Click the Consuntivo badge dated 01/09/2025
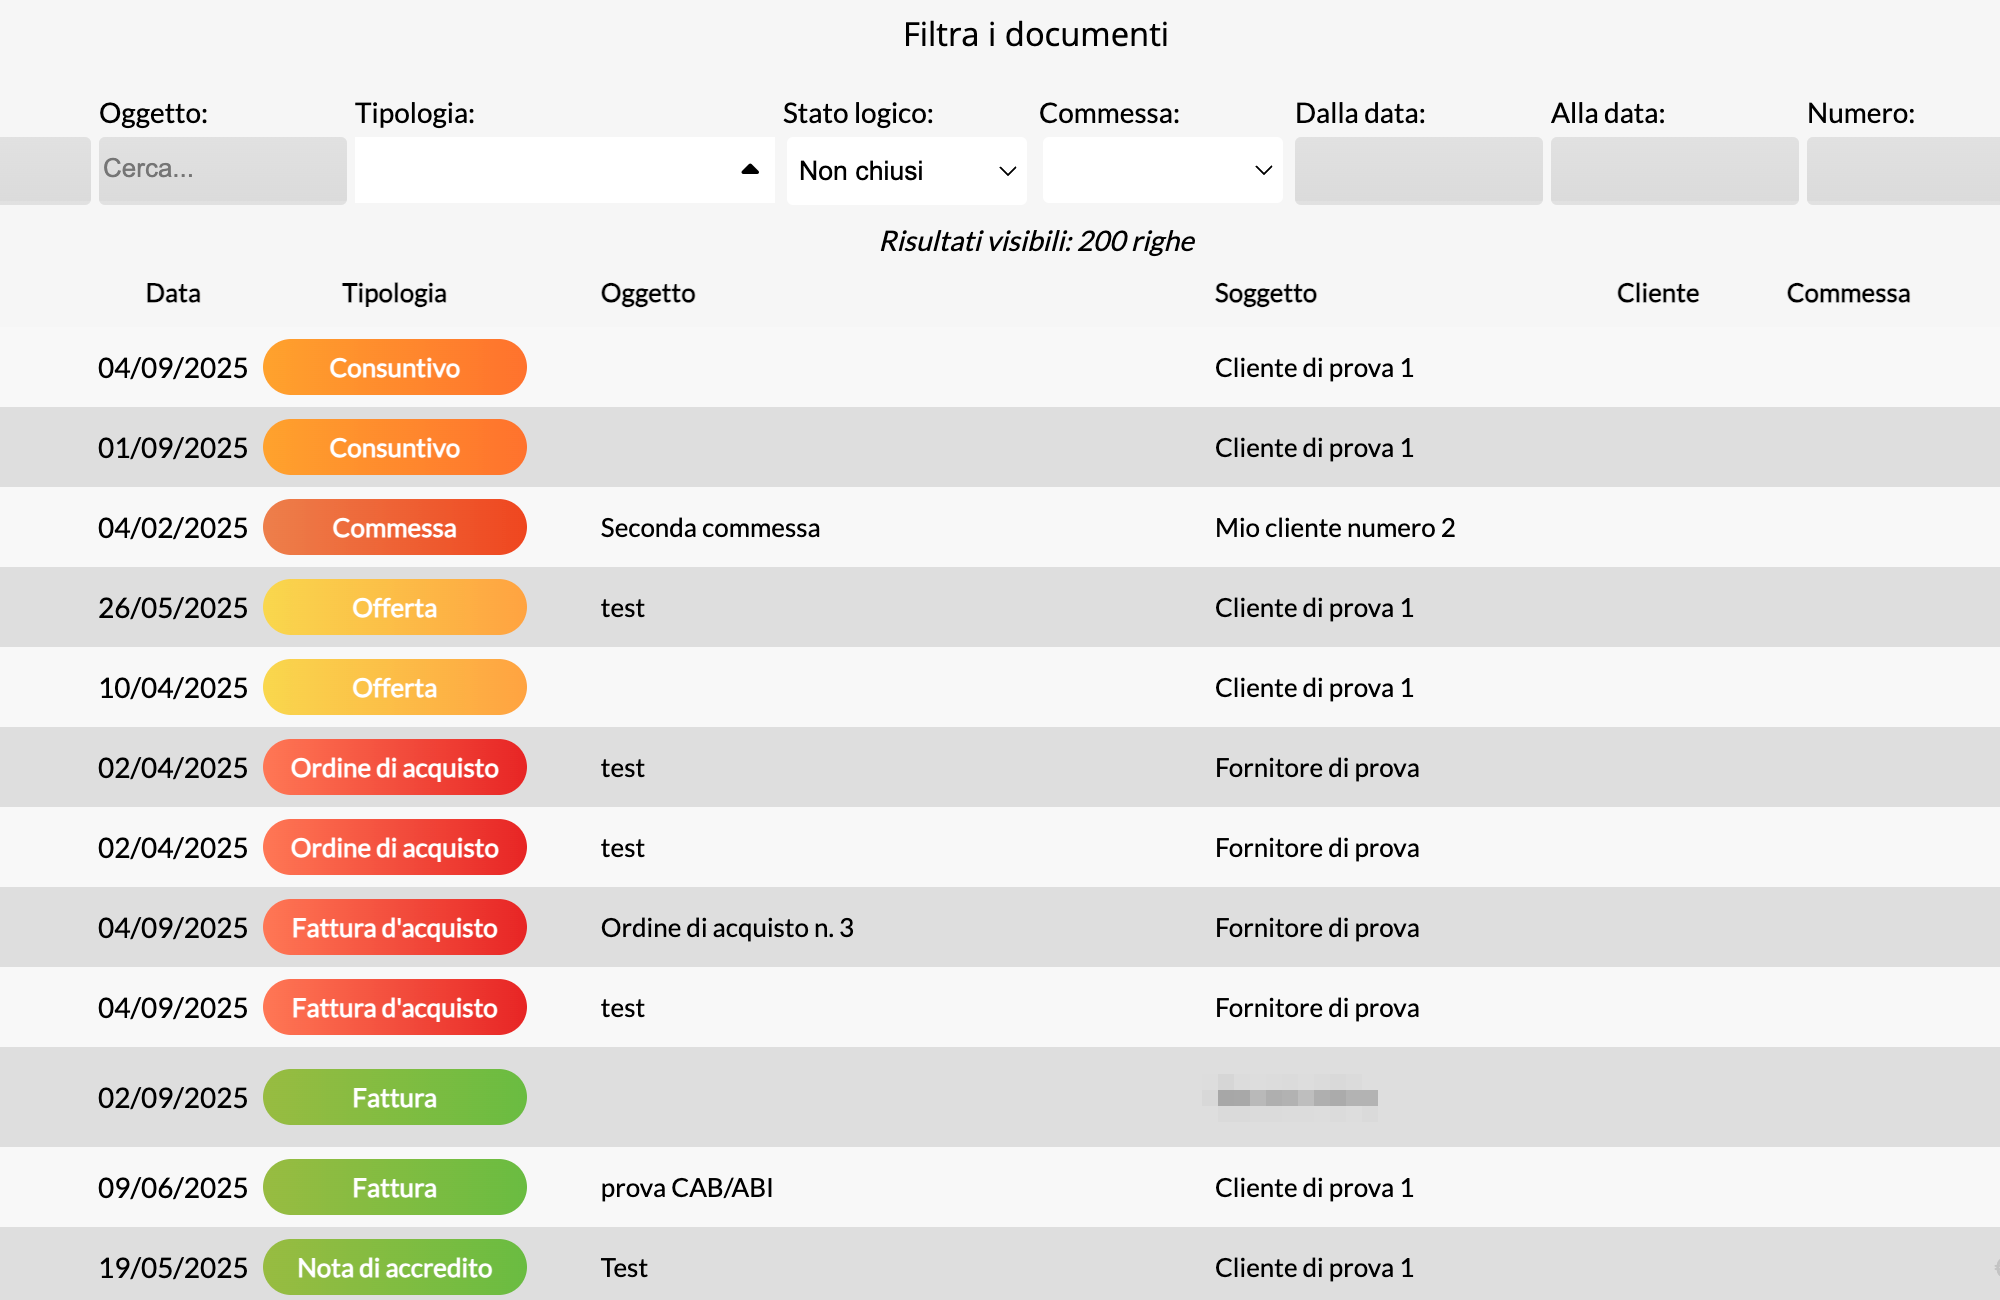The image size is (2000, 1300). [394, 448]
